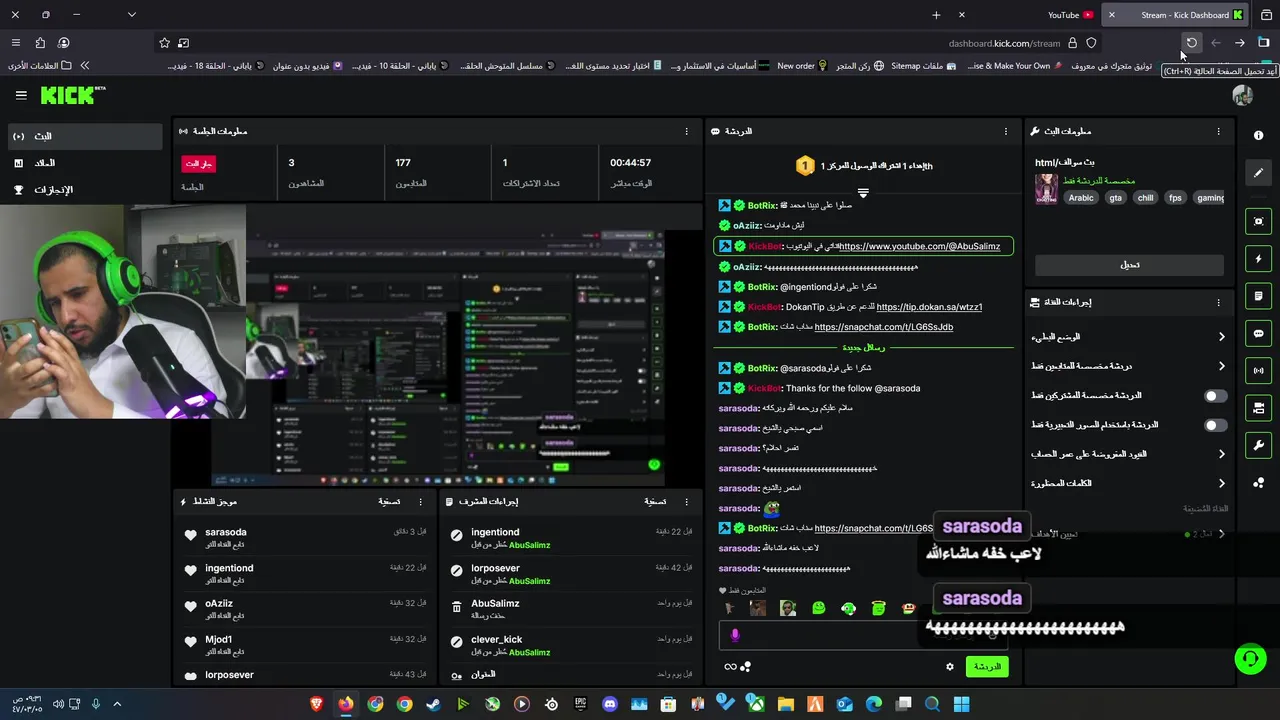Open the first snapchat.com link in chat
Image resolution: width=1280 pixels, height=720 pixels.
pos(883,327)
